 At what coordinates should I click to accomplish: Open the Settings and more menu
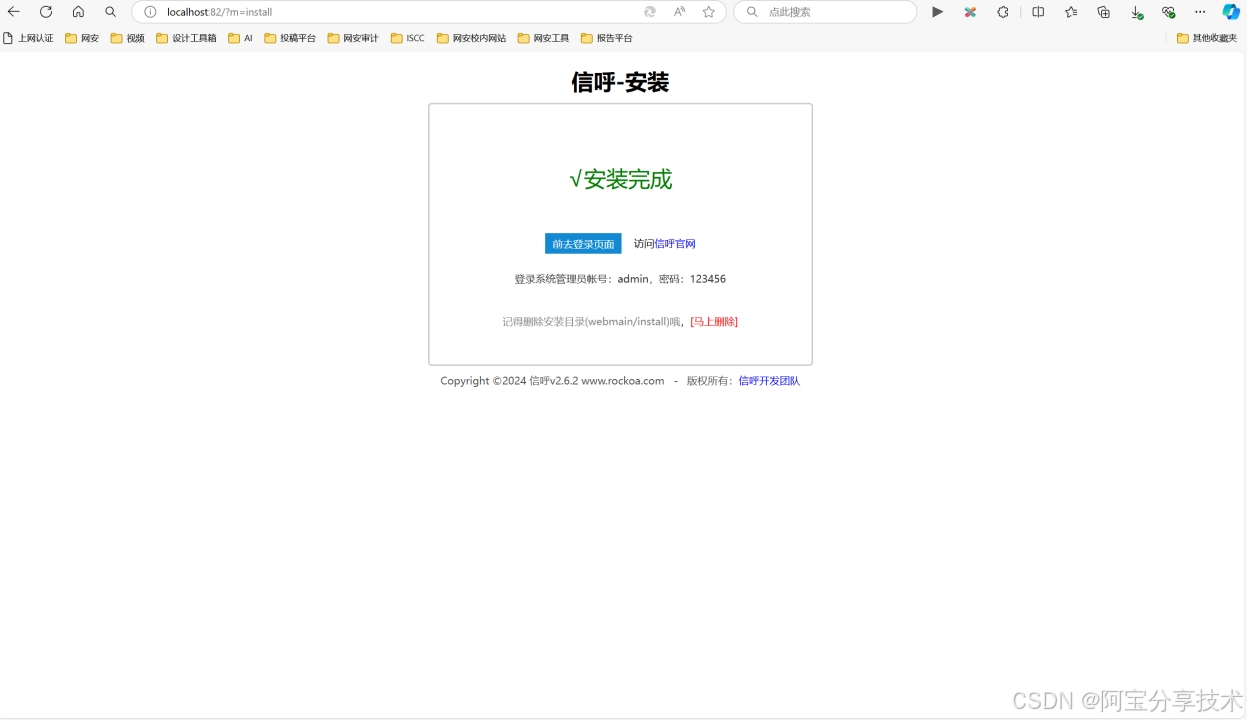(x=1200, y=12)
